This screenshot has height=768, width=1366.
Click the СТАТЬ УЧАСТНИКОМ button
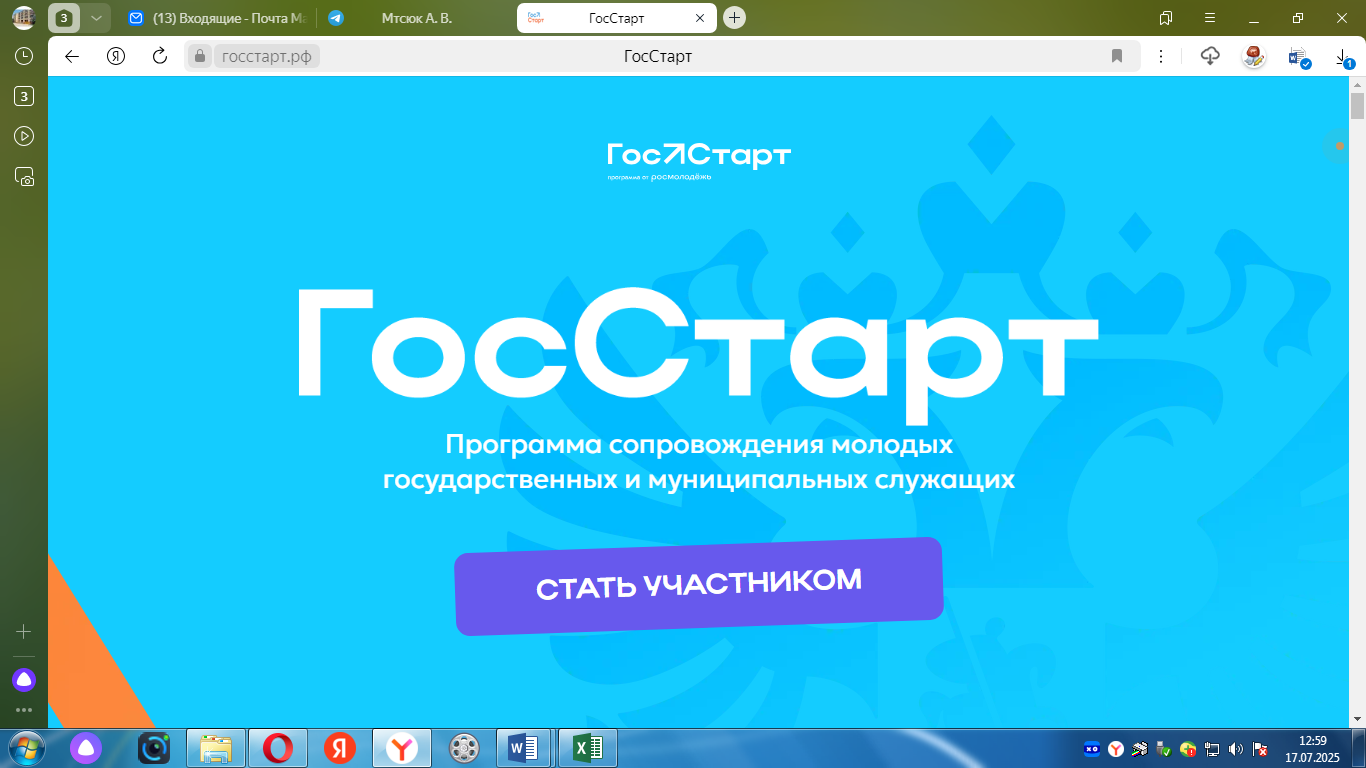point(699,586)
